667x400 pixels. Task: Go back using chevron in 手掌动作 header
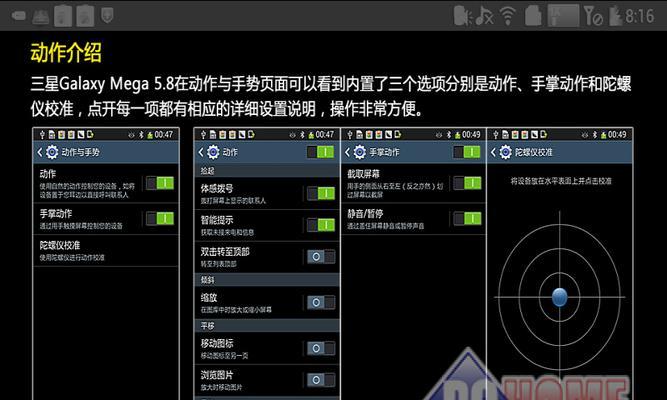348,152
